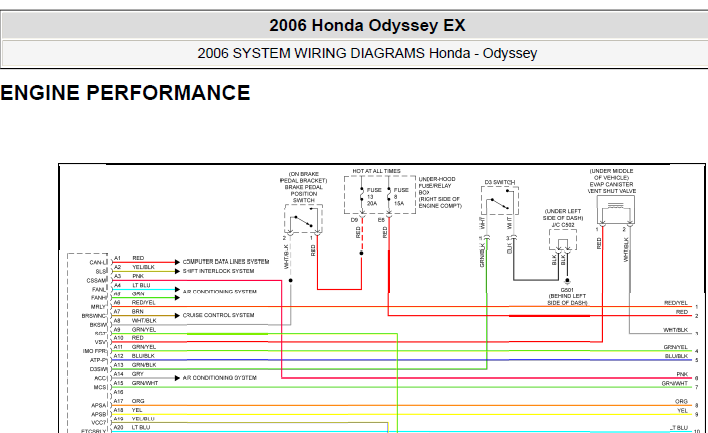708x433 pixels.
Task: Click the A3 PNK pin label
Action: tap(129, 276)
